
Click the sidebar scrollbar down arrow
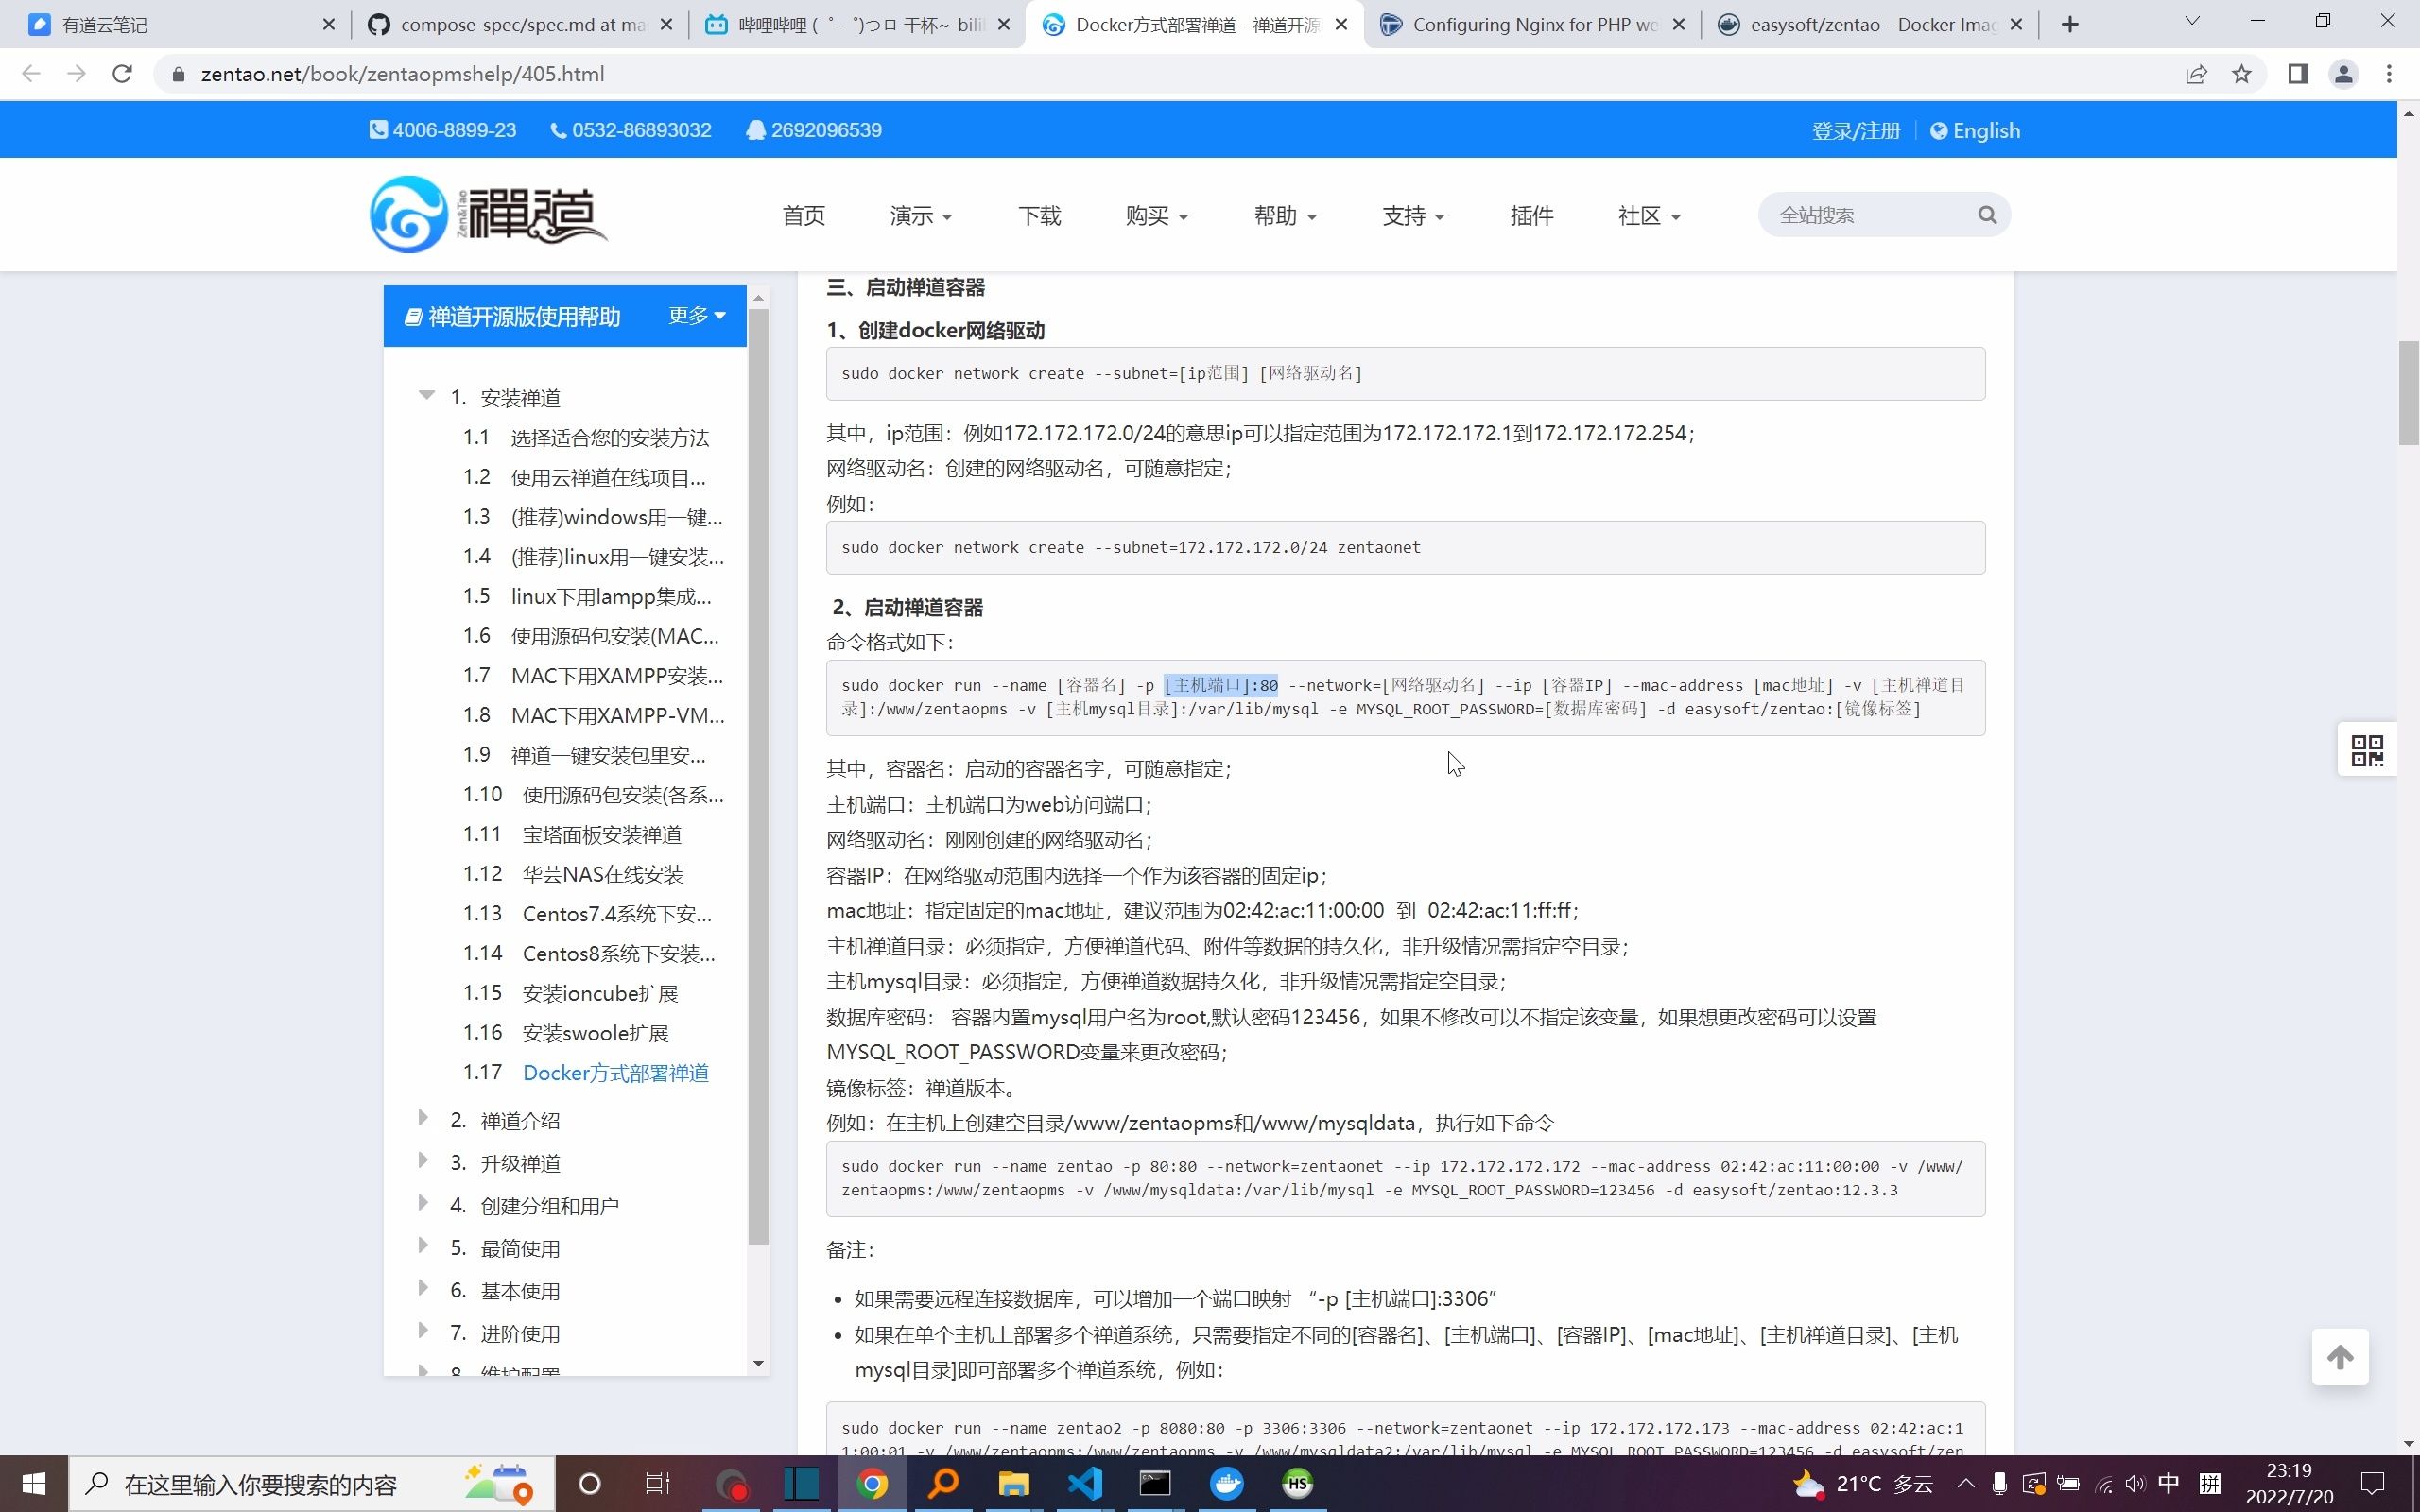pyautogui.click(x=758, y=1364)
